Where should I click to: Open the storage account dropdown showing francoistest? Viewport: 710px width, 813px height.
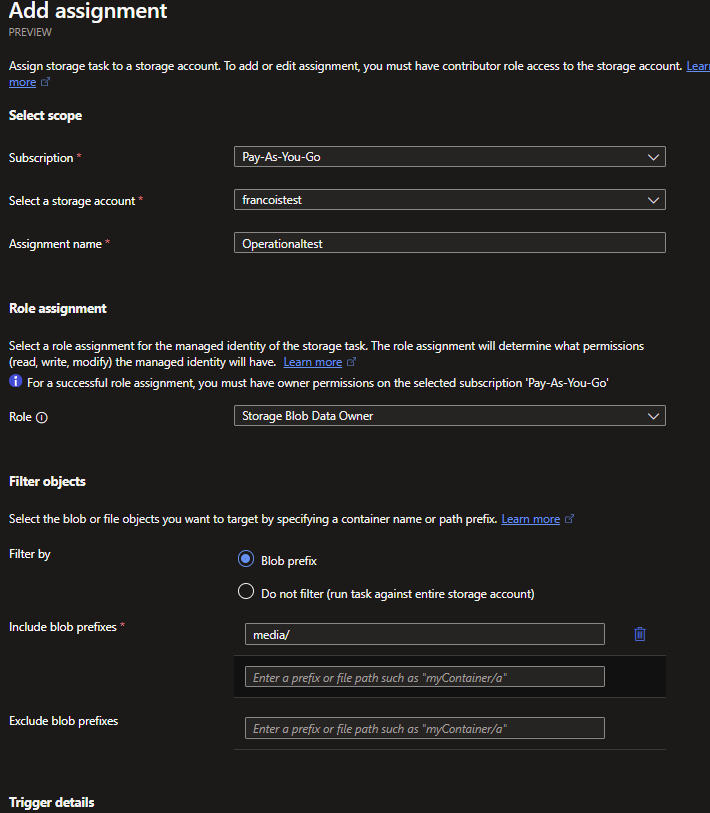pos(450,200)
